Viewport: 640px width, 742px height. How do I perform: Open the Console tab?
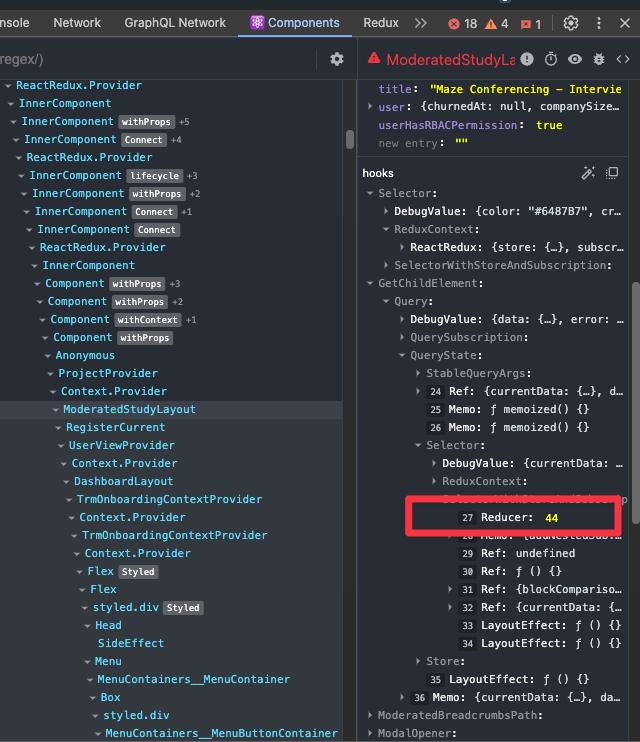[x=15, y=23]
